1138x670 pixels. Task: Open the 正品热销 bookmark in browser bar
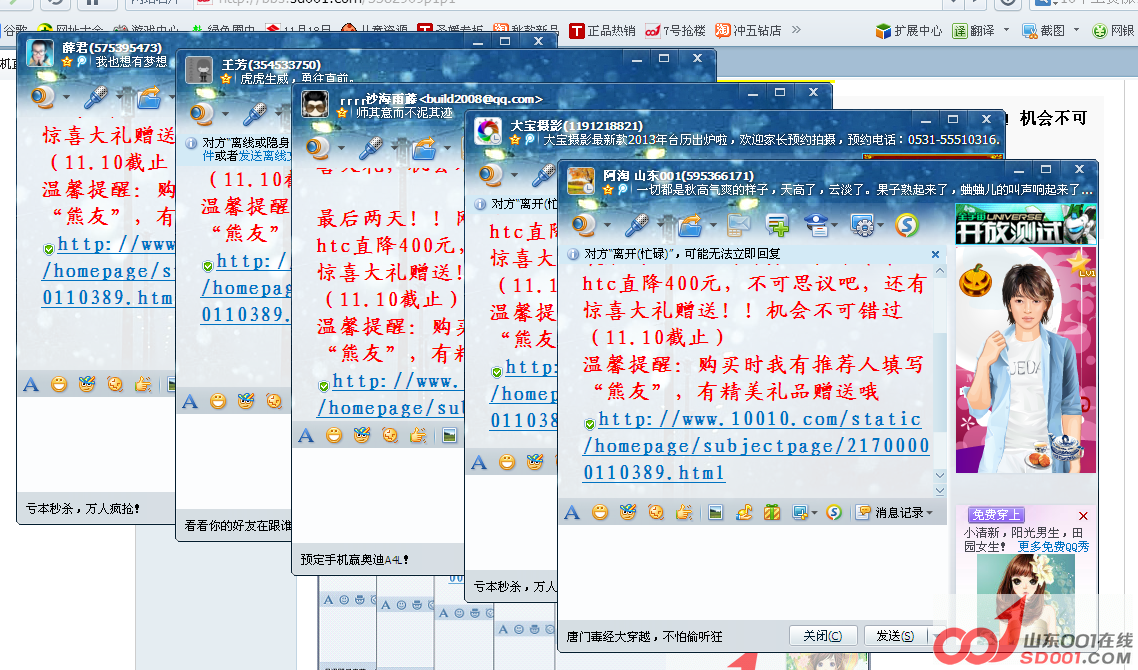point(602,30)
